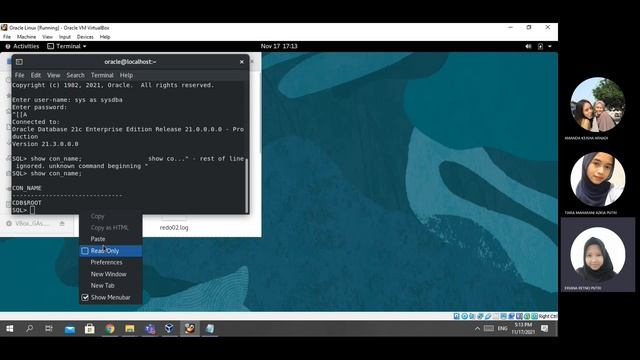This screenshot has width=640, height=360.
Task: Click the GNOME power status icon
Action: click(x=540, y=46)
